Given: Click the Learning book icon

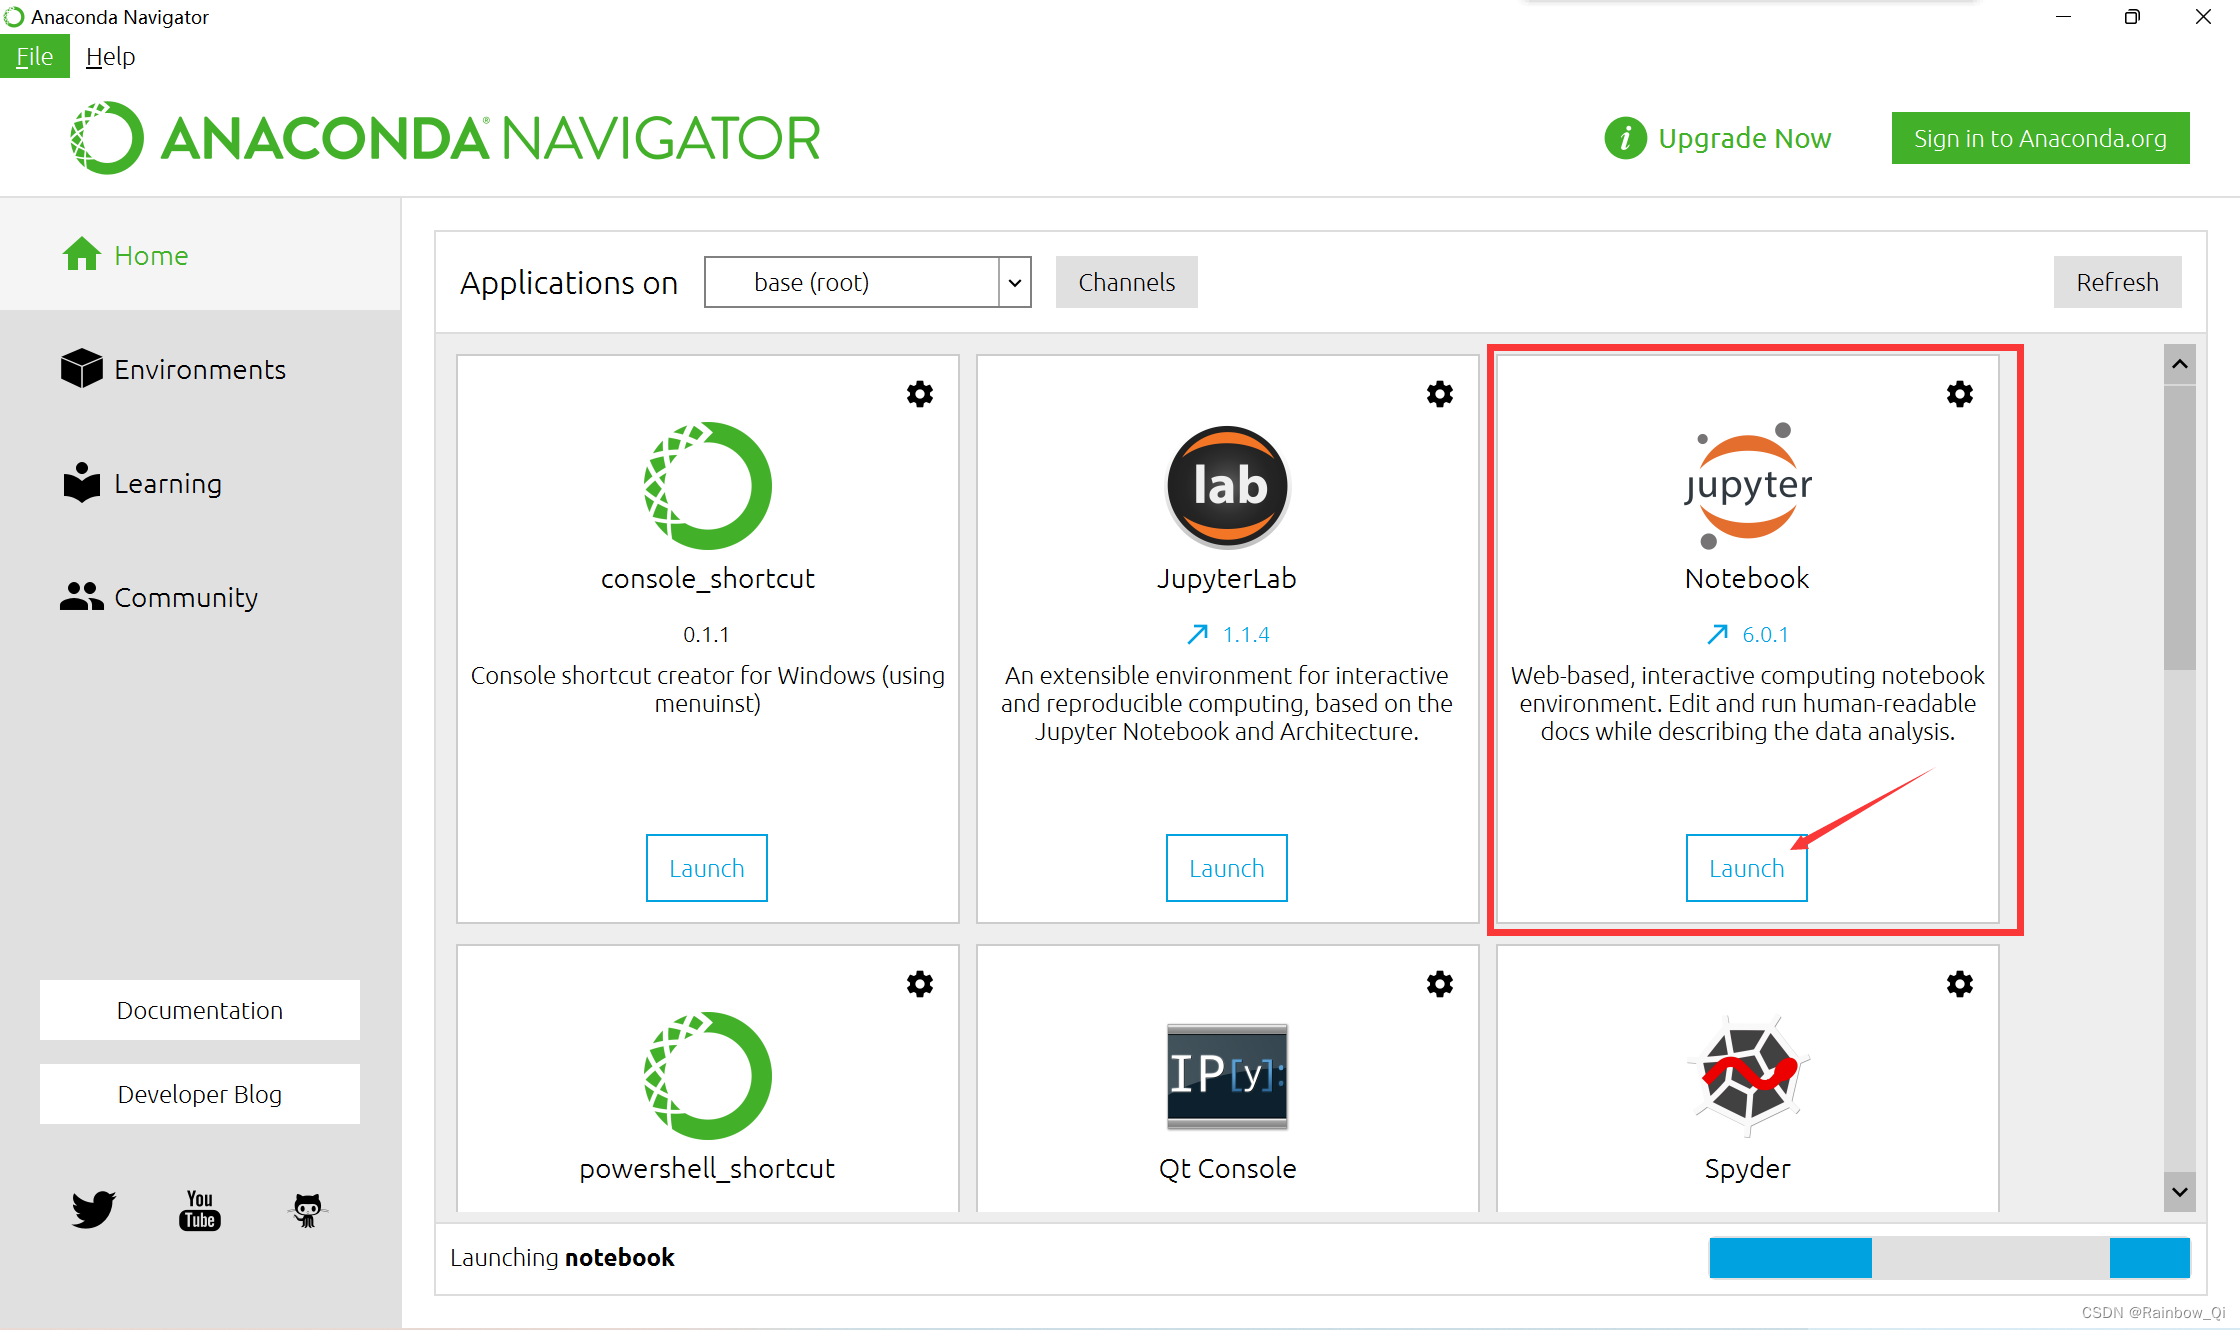Looking at the screenshot, I should (x=82, y=482).
